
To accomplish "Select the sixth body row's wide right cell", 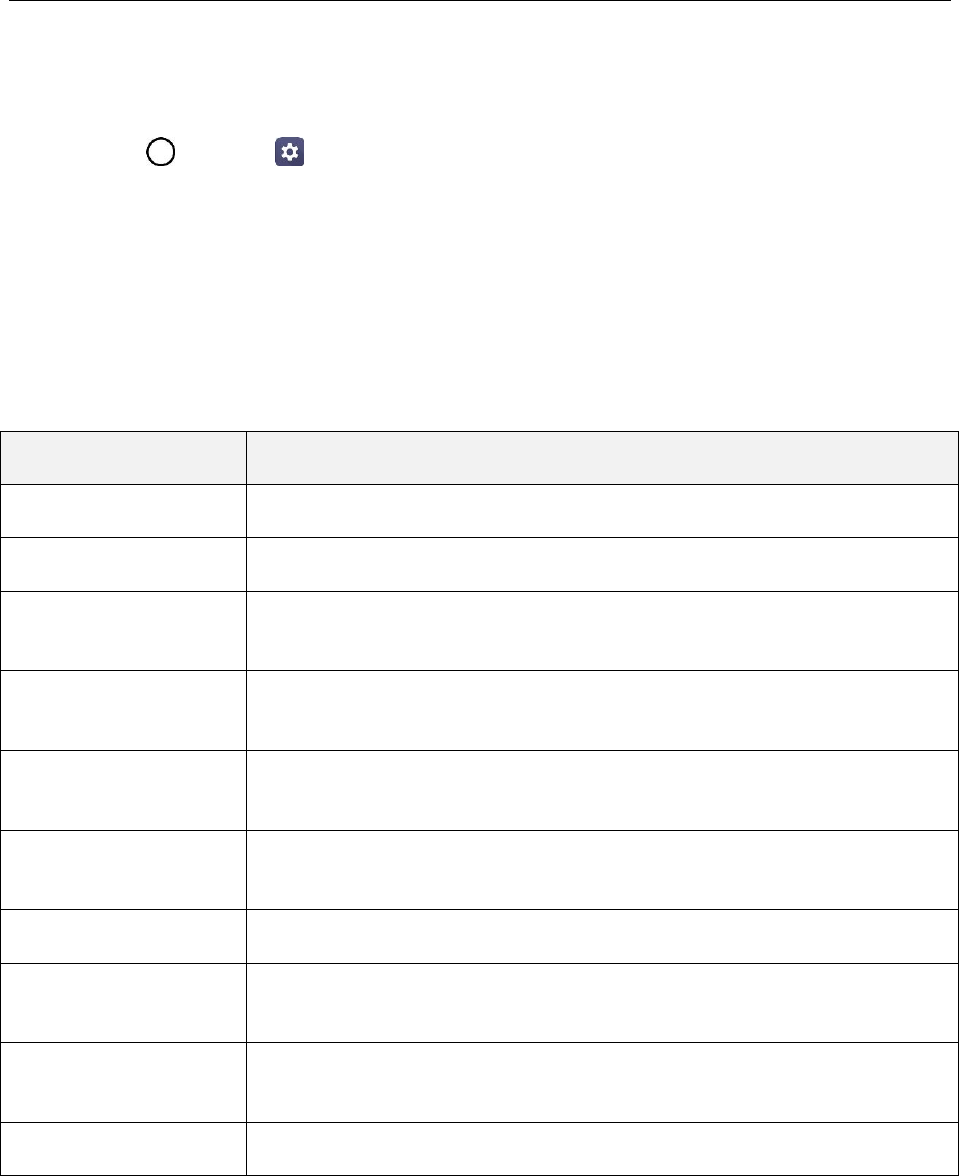I will pyautogui.click(x=603, y=870).
